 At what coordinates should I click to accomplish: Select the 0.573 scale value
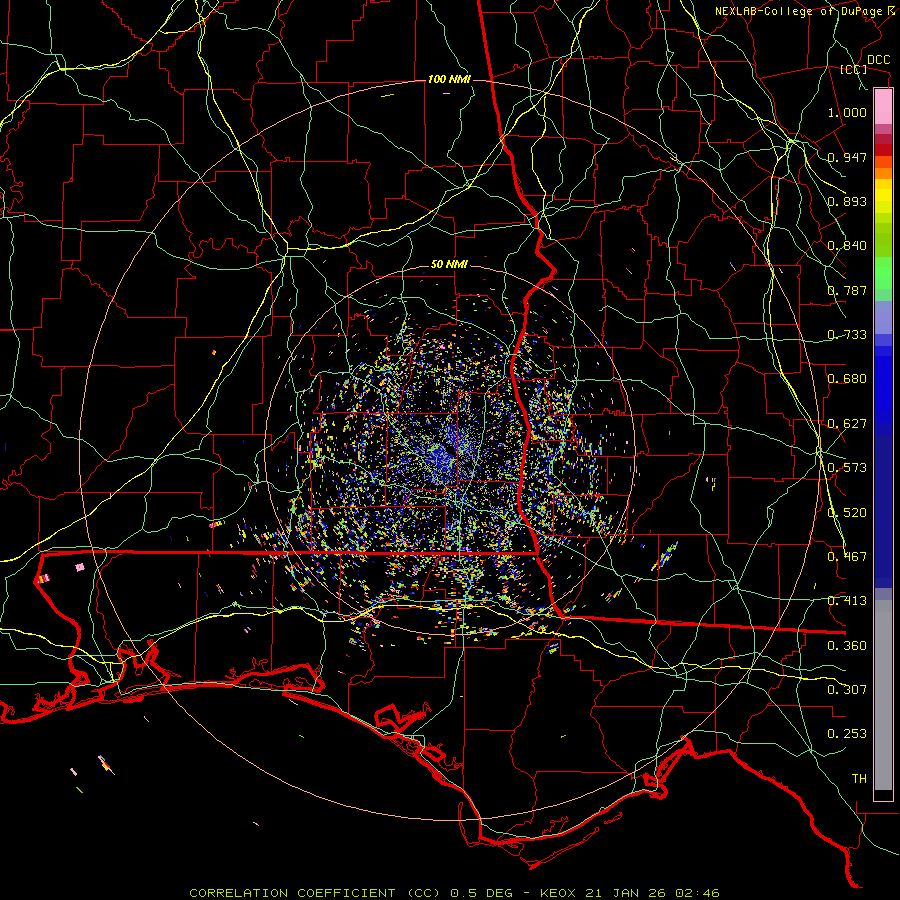847,468
